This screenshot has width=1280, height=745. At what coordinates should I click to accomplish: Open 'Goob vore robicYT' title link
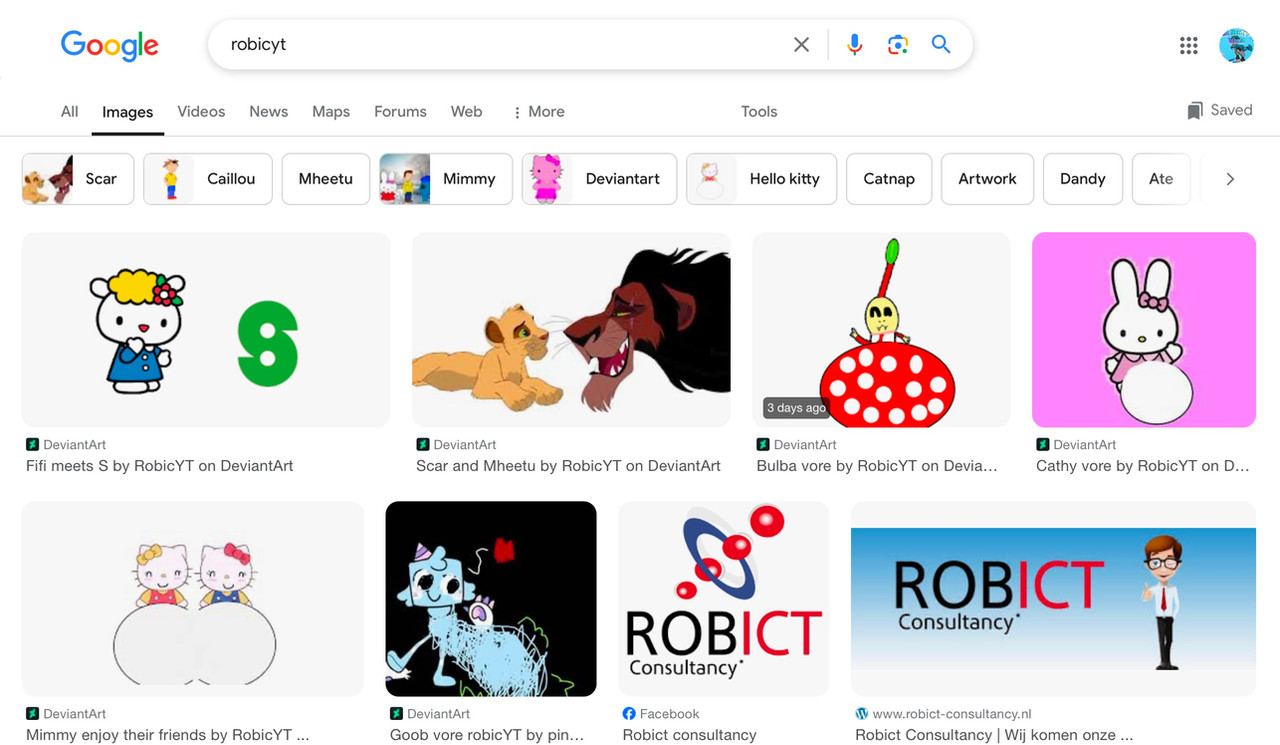tap(487, 735)
